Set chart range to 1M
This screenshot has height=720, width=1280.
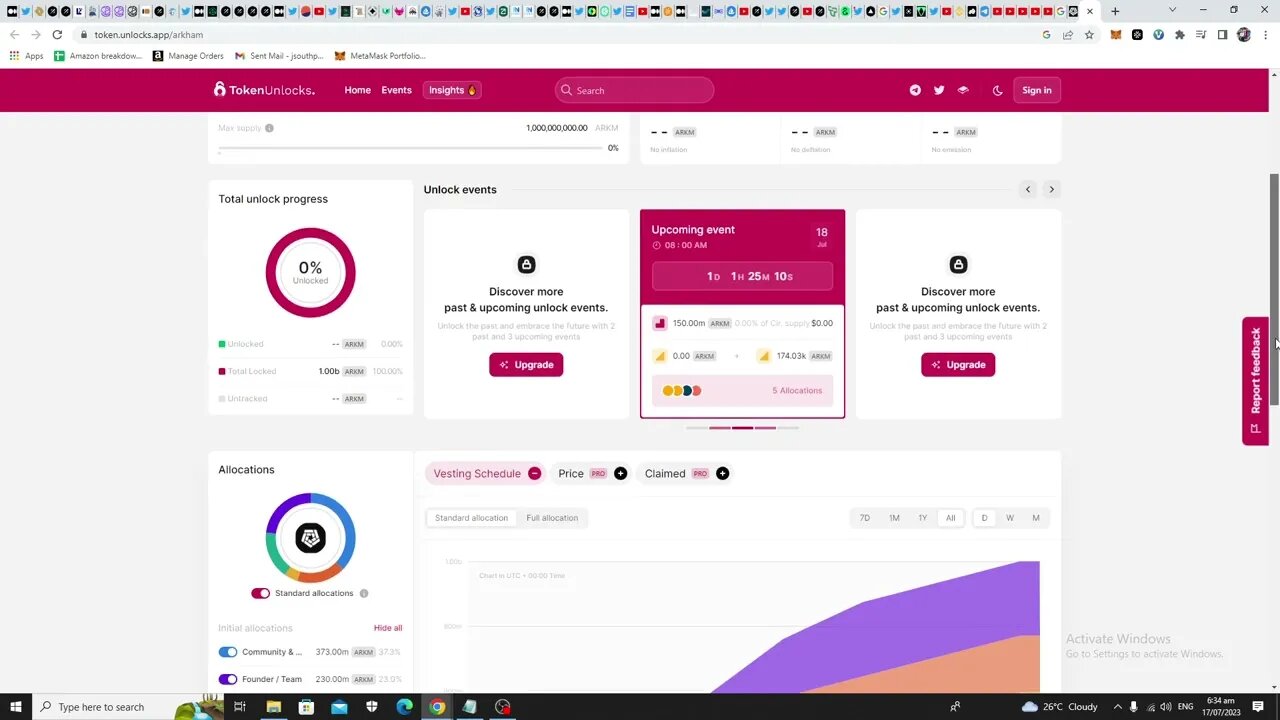click(x=894, y=518)
